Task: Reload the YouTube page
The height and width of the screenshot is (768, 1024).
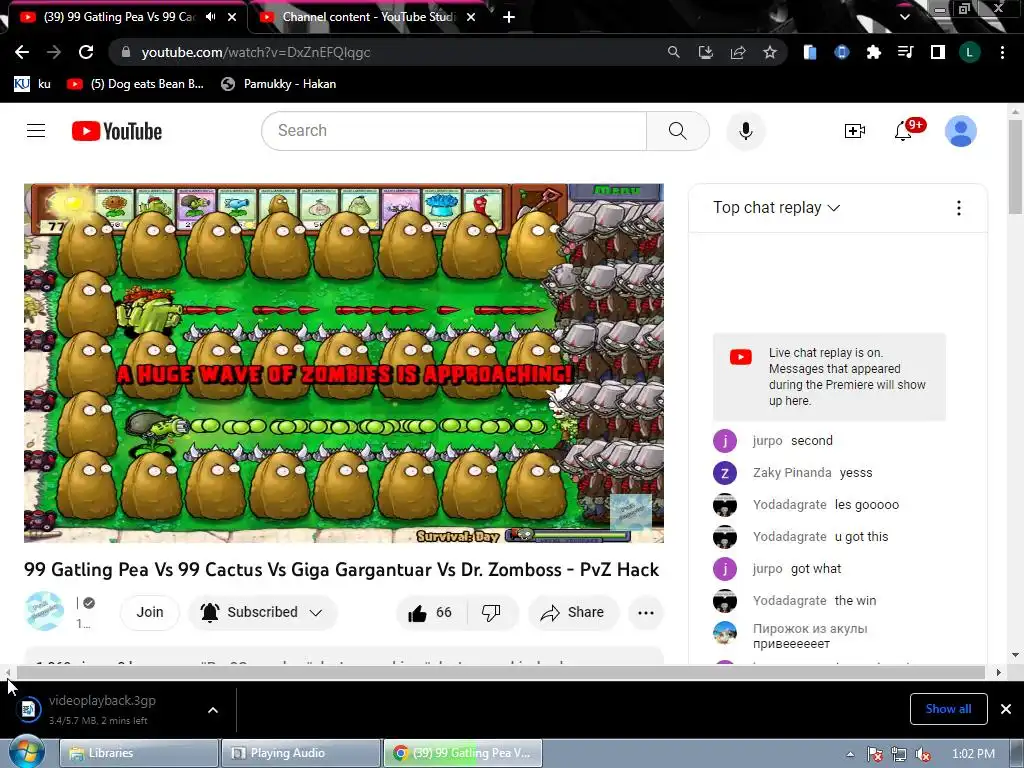Action: 86,52
